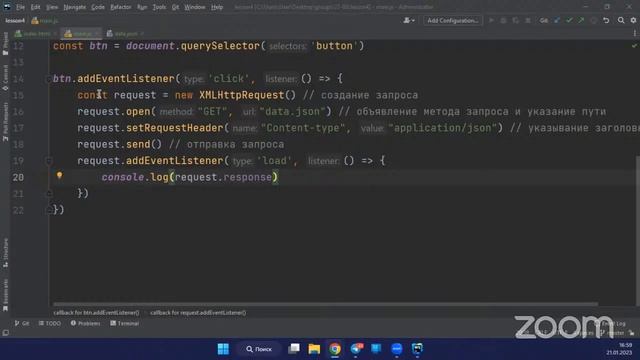640x360 pixels.
Task: Click the horizontal scrollbar below the editor
Action: 325,304
